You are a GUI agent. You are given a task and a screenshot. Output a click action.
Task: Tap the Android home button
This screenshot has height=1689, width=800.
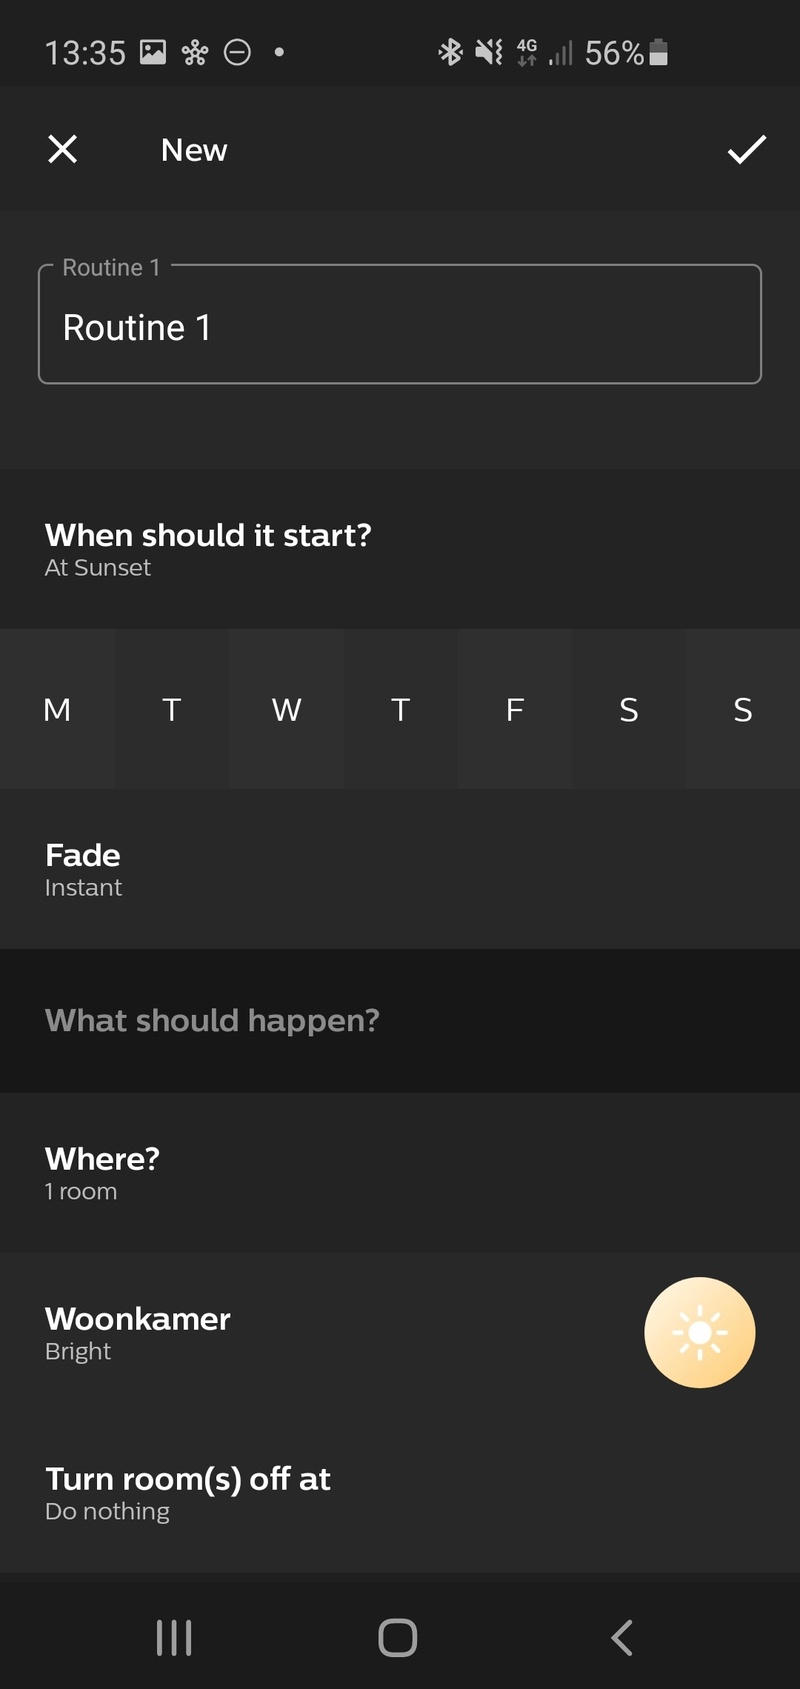[x=398, y=1638]
